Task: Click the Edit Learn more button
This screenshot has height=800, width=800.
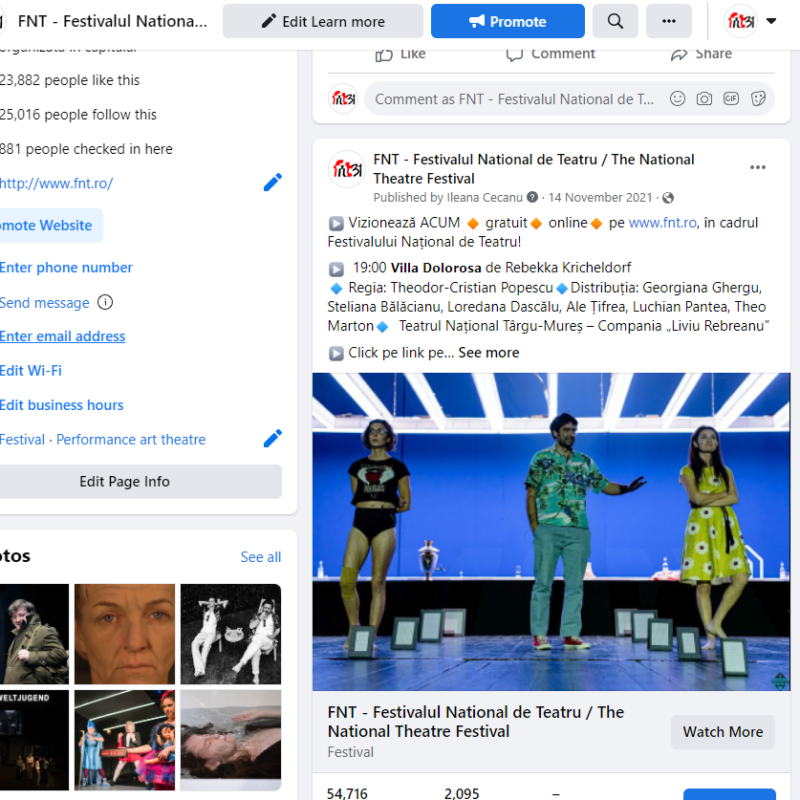Action: coord(323,21)
